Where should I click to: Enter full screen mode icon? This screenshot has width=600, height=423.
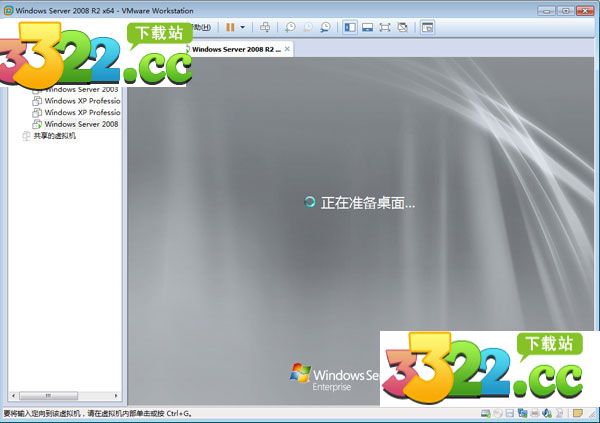coord(385,27)
